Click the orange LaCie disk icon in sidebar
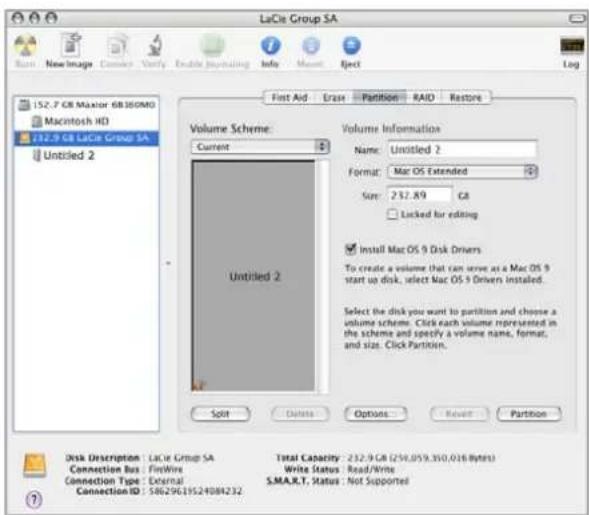 [24, 138]
